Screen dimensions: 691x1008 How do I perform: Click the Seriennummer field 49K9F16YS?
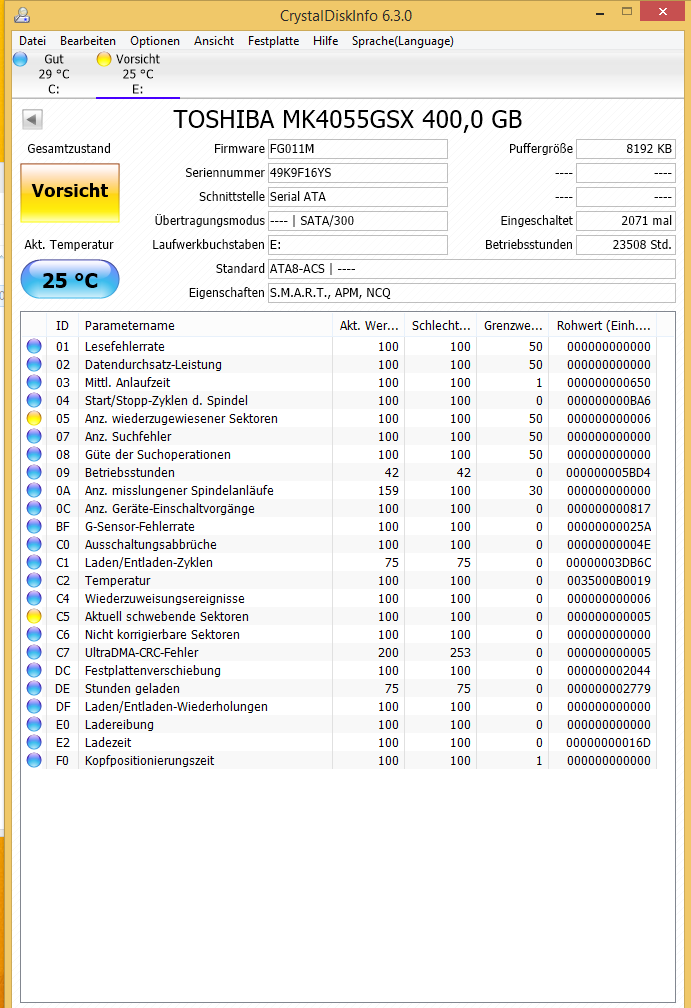click(358, 173)
